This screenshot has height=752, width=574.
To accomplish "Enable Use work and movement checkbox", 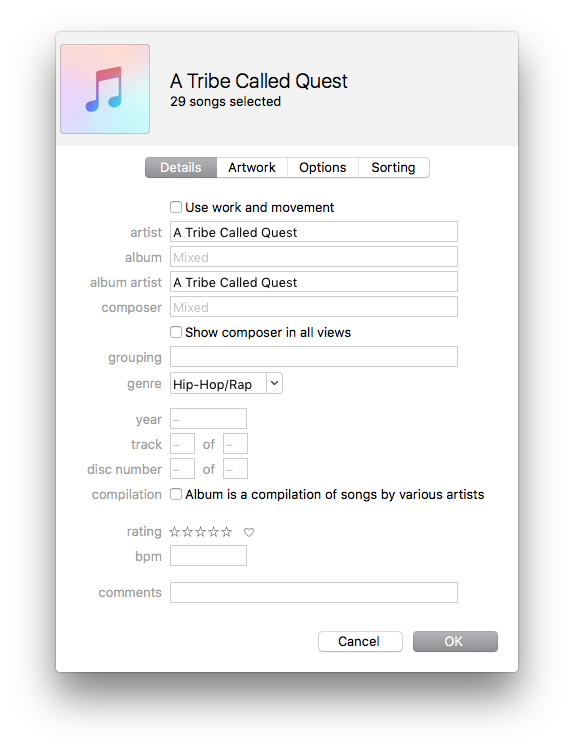I will (176, 207).
